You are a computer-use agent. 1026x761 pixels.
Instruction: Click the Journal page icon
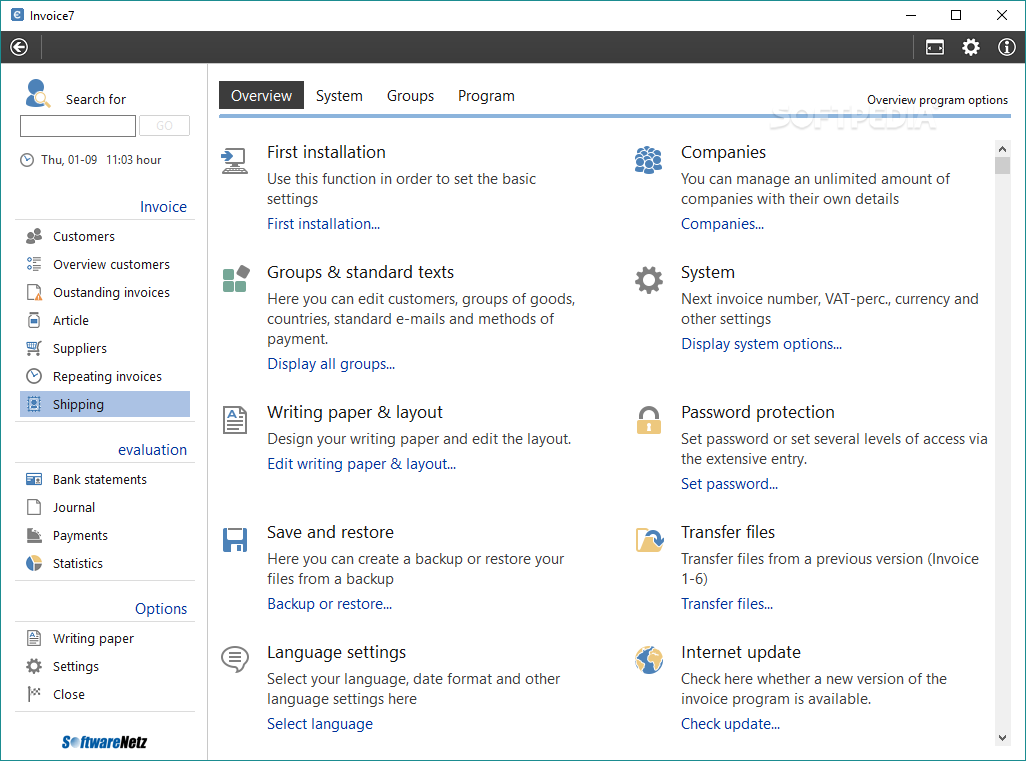point(34,507)
